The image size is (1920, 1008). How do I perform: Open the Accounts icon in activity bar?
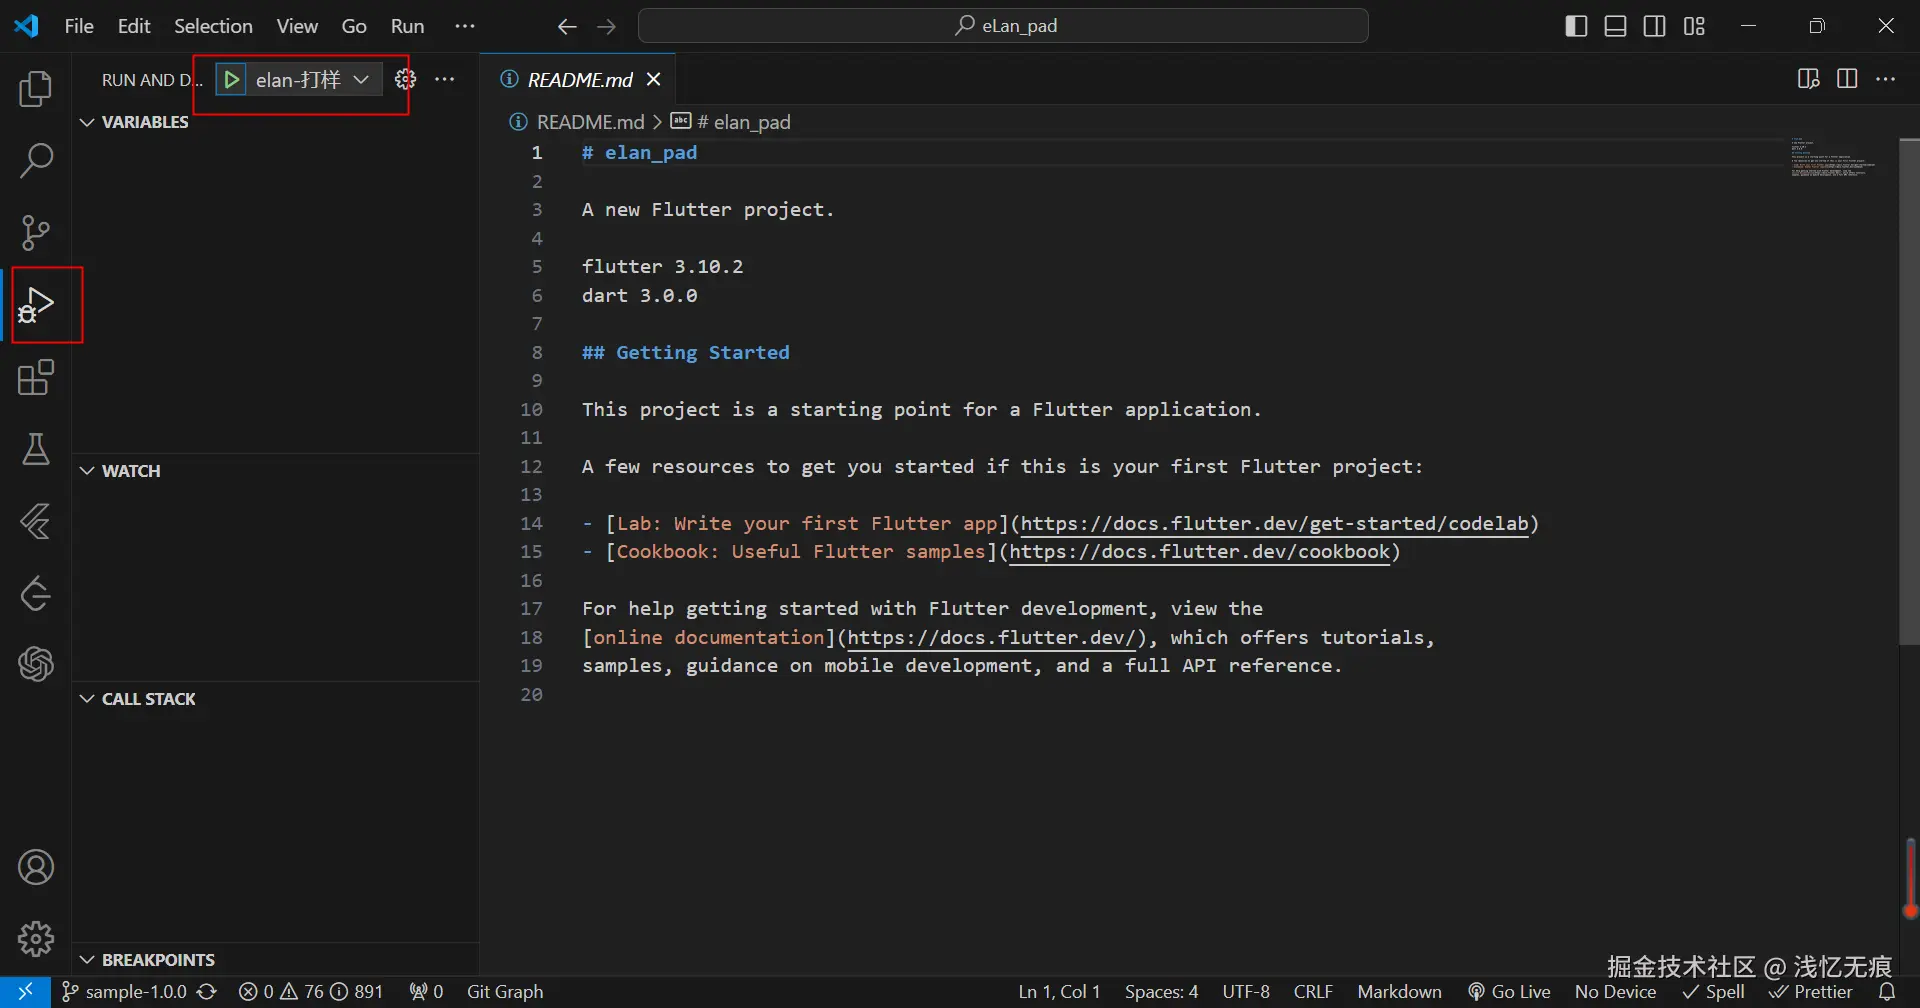click(36, 867)
